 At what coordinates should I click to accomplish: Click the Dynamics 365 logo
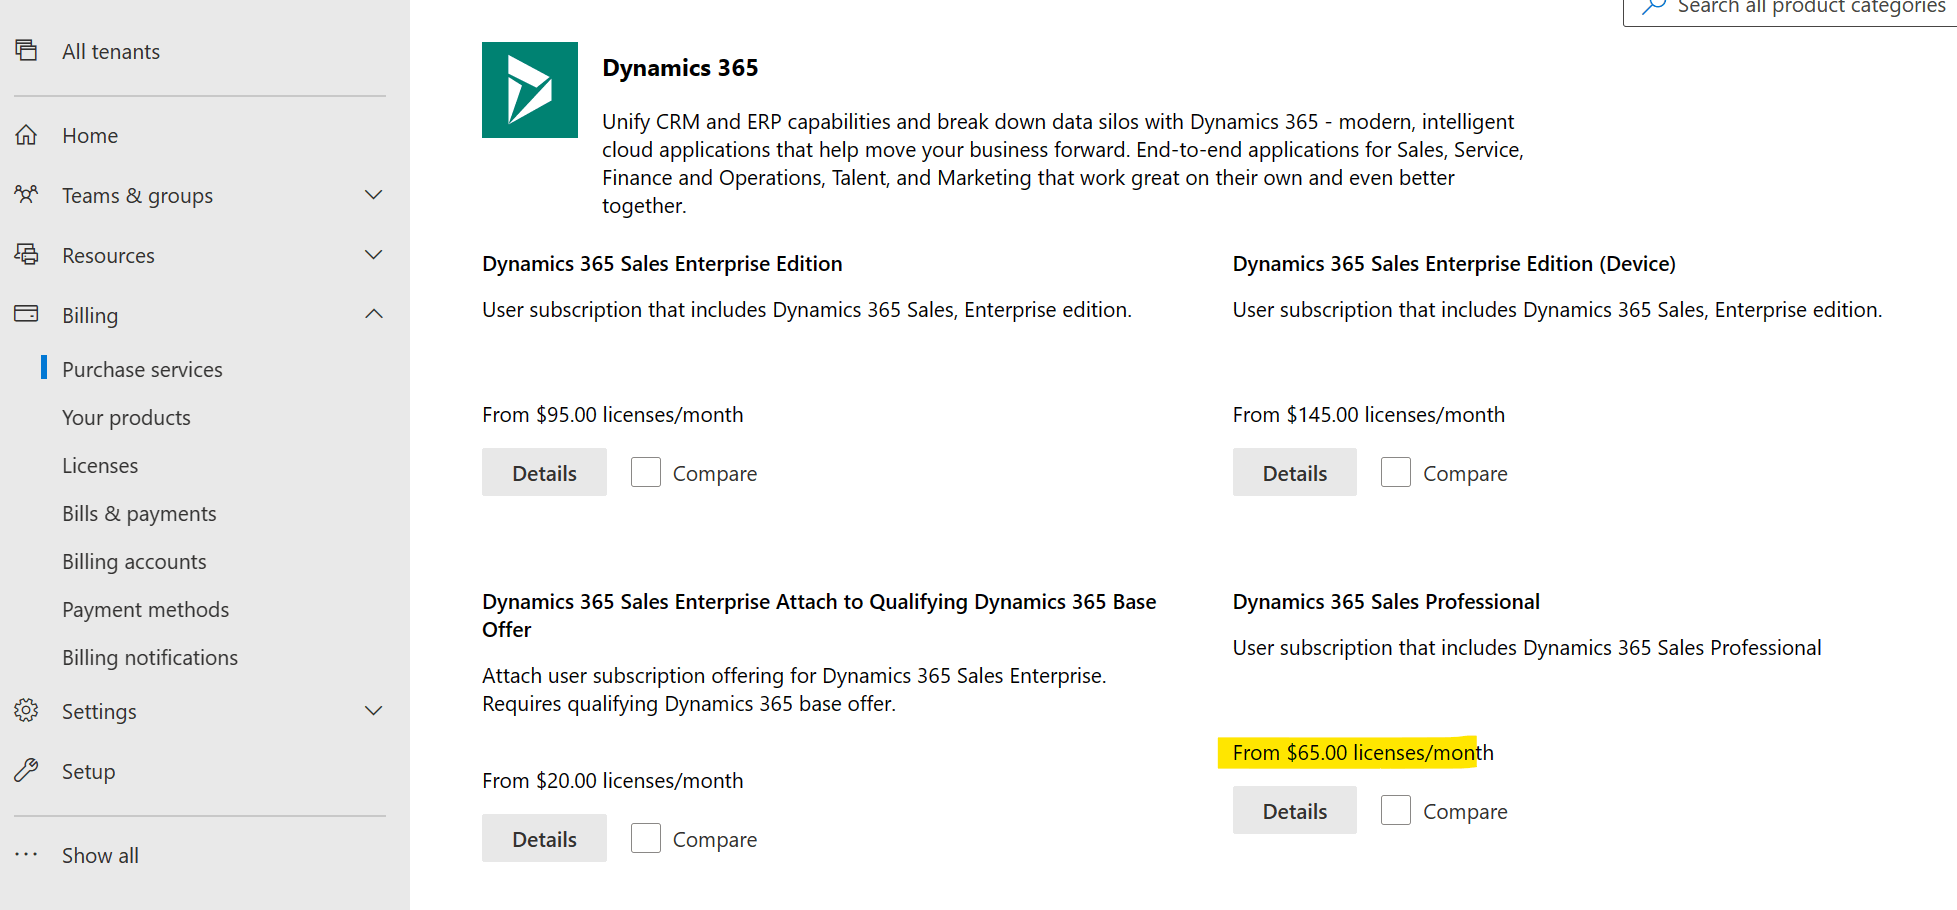530,90
